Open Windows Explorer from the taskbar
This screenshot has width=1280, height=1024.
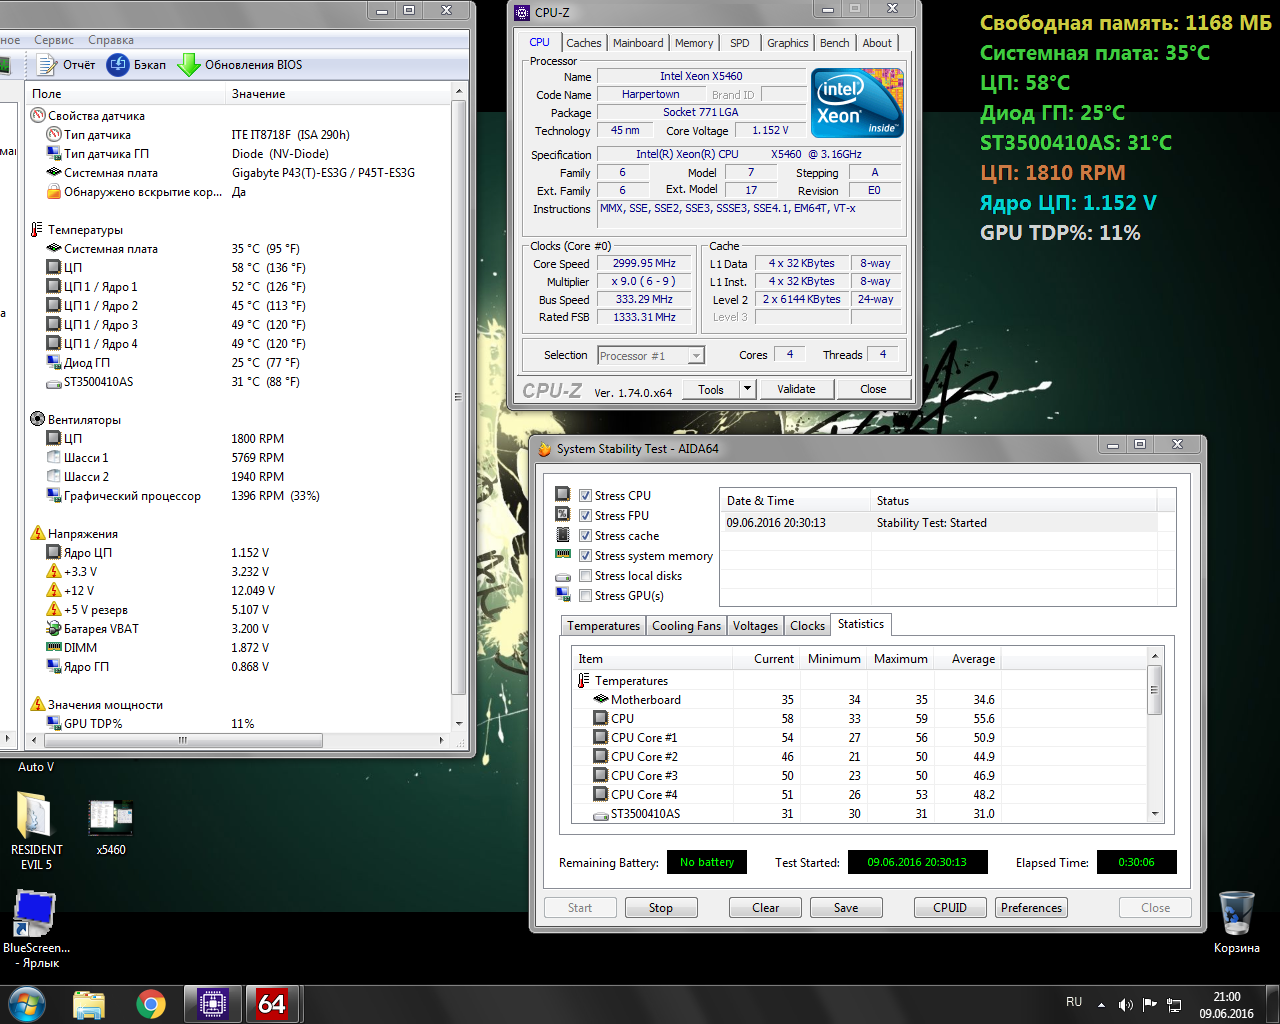coord(89,1003)
